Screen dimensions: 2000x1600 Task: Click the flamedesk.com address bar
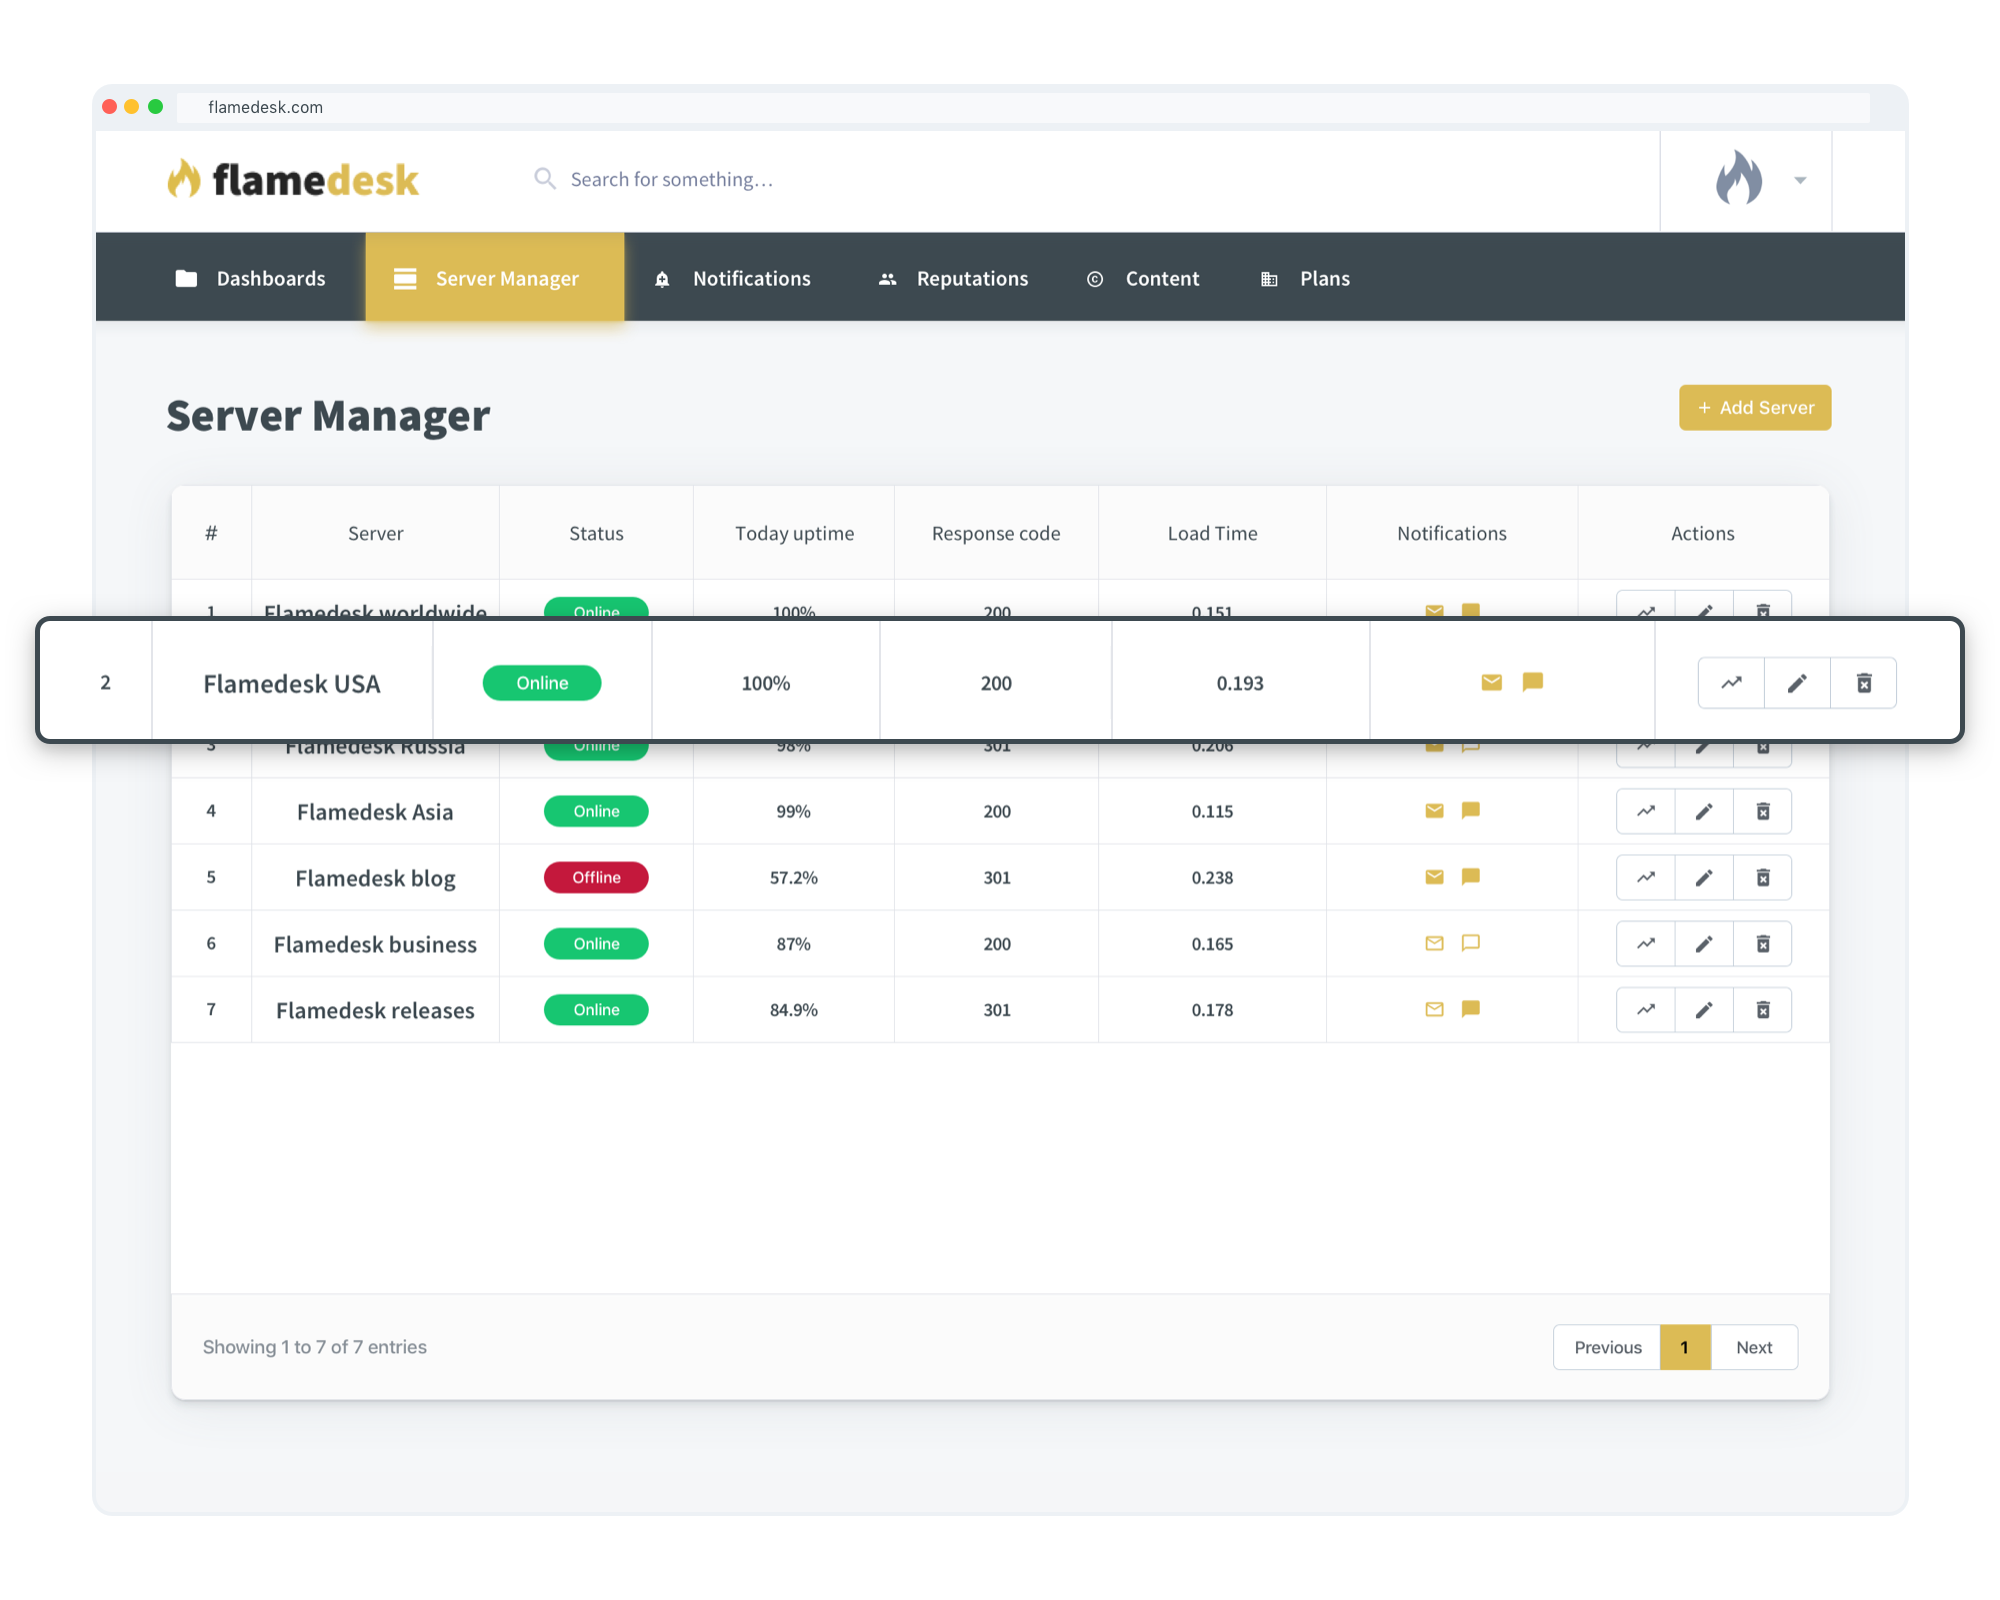[1023, 107]
